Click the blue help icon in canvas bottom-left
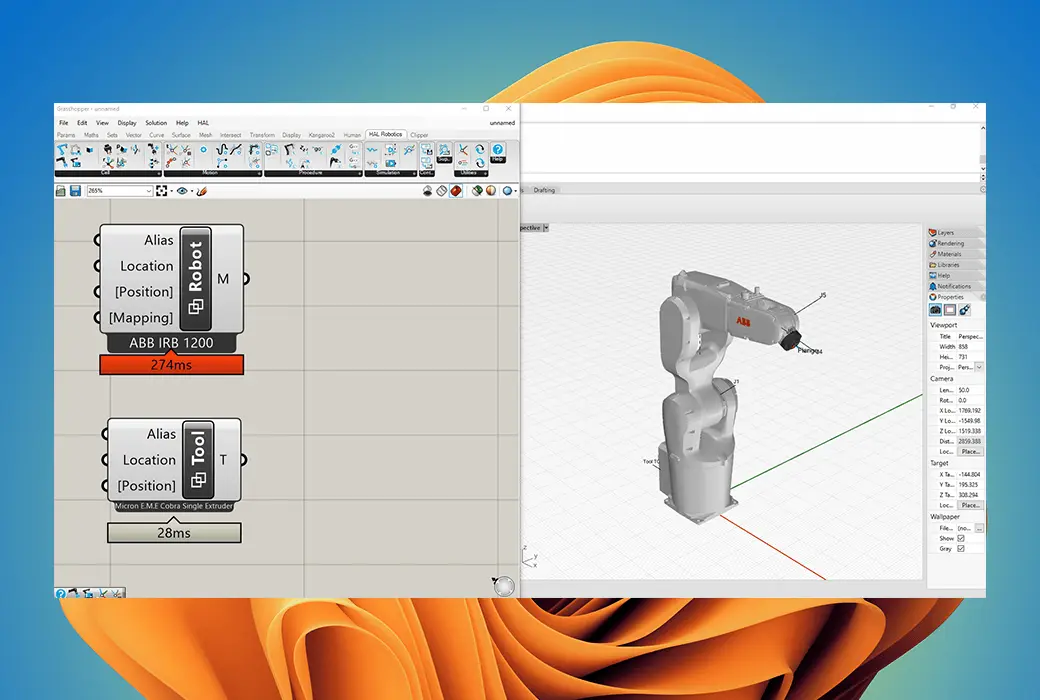Viewport: 1040px width, 700px height. point(60,594)
